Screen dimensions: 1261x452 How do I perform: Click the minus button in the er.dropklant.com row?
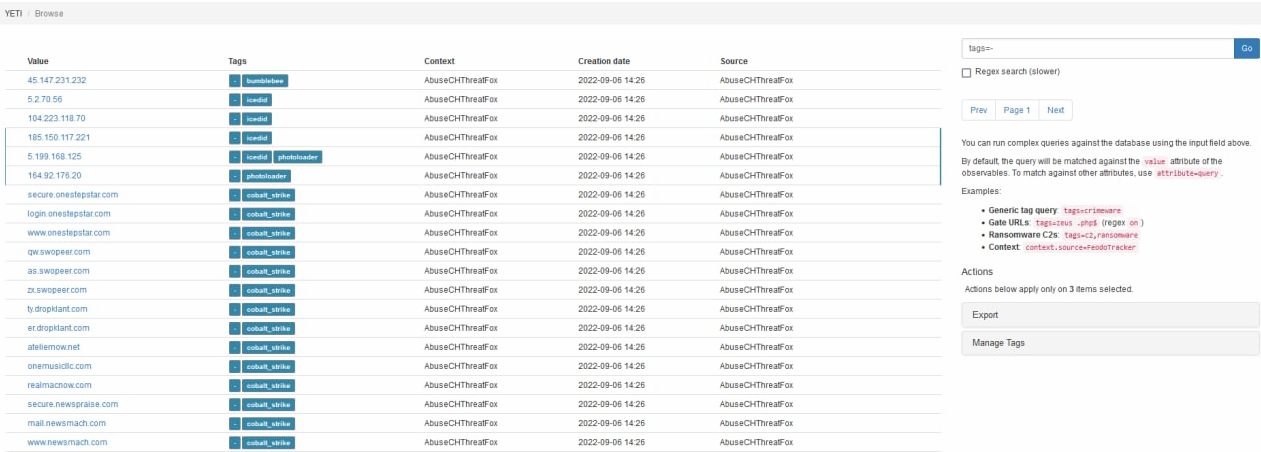tap(235, 328)
